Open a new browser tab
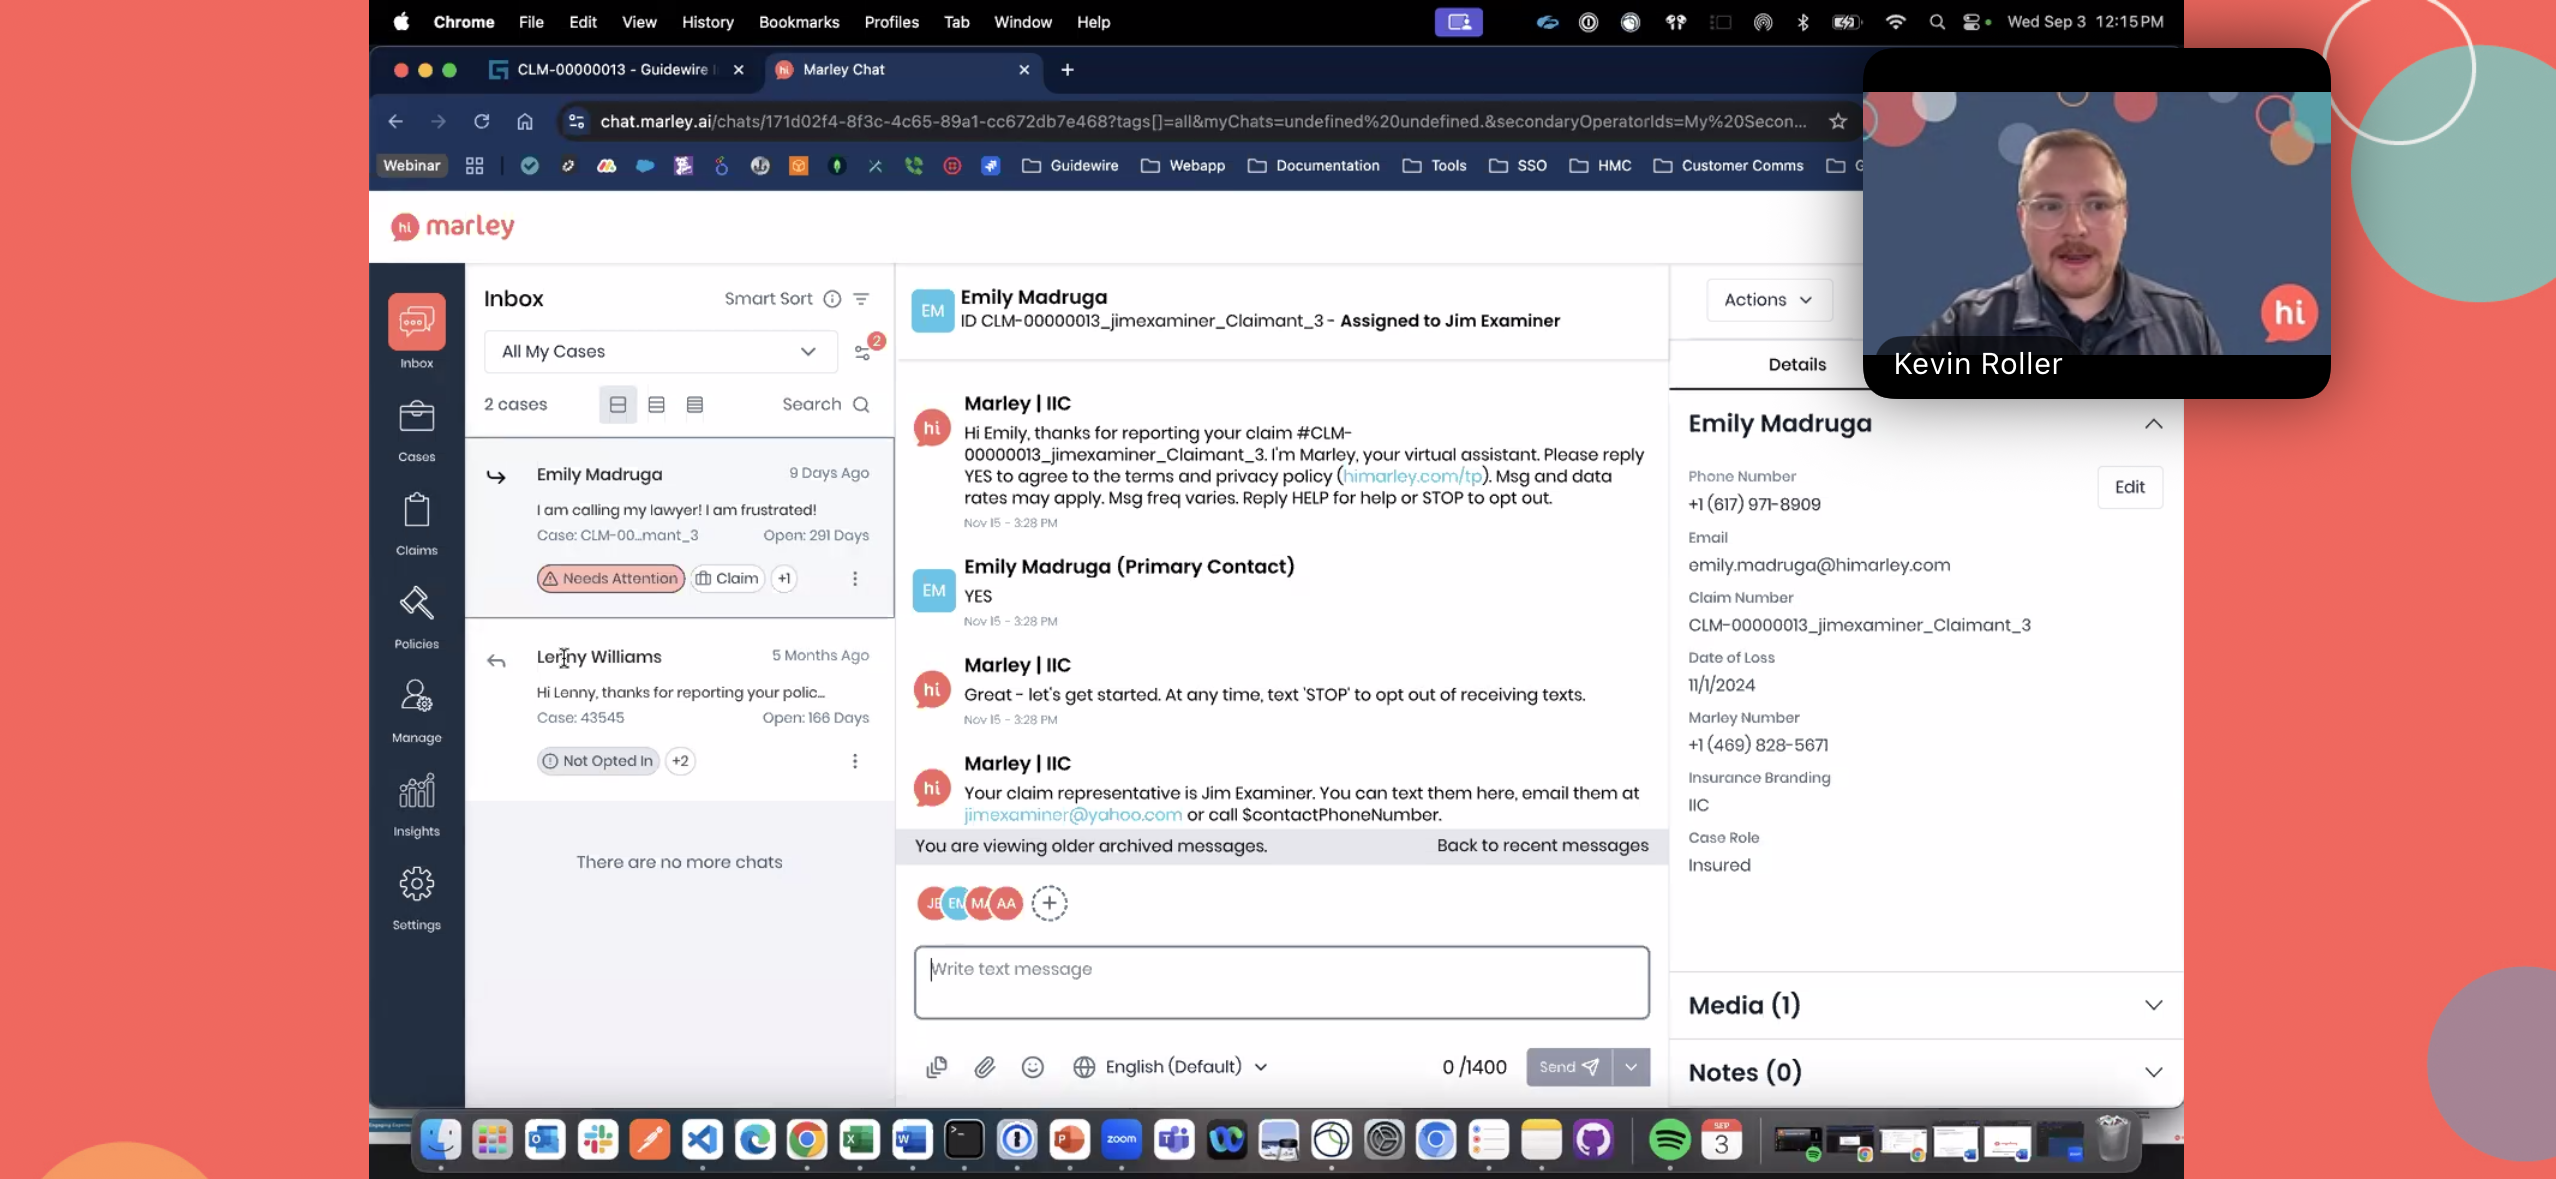Screen dimensions: 2556x1179 click(x=1067, y=69)
